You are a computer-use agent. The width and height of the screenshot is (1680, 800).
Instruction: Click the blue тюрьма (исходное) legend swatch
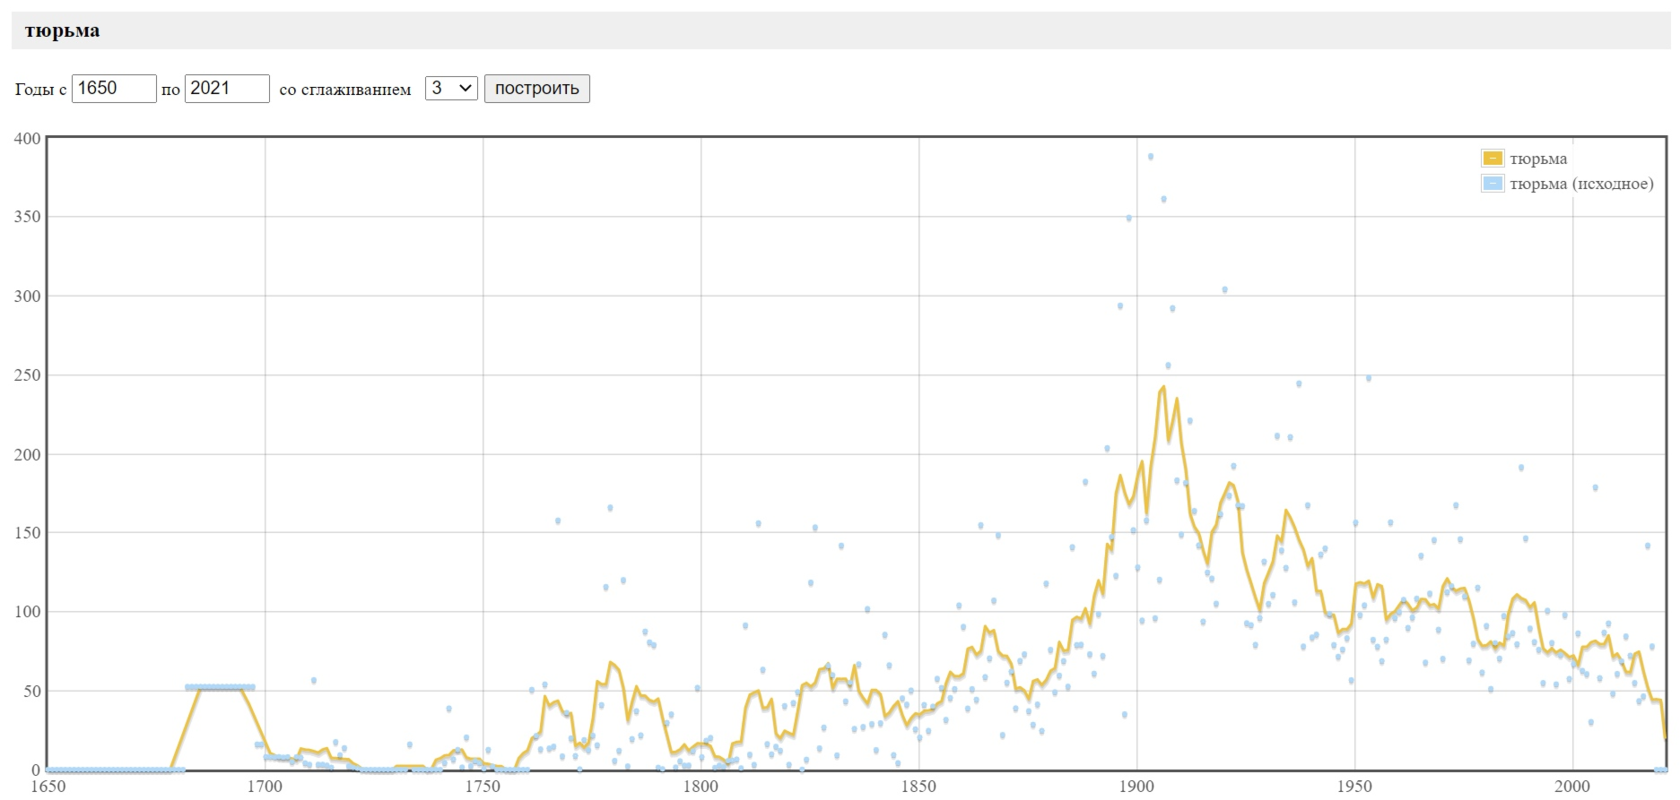(x=1493, y=184)
